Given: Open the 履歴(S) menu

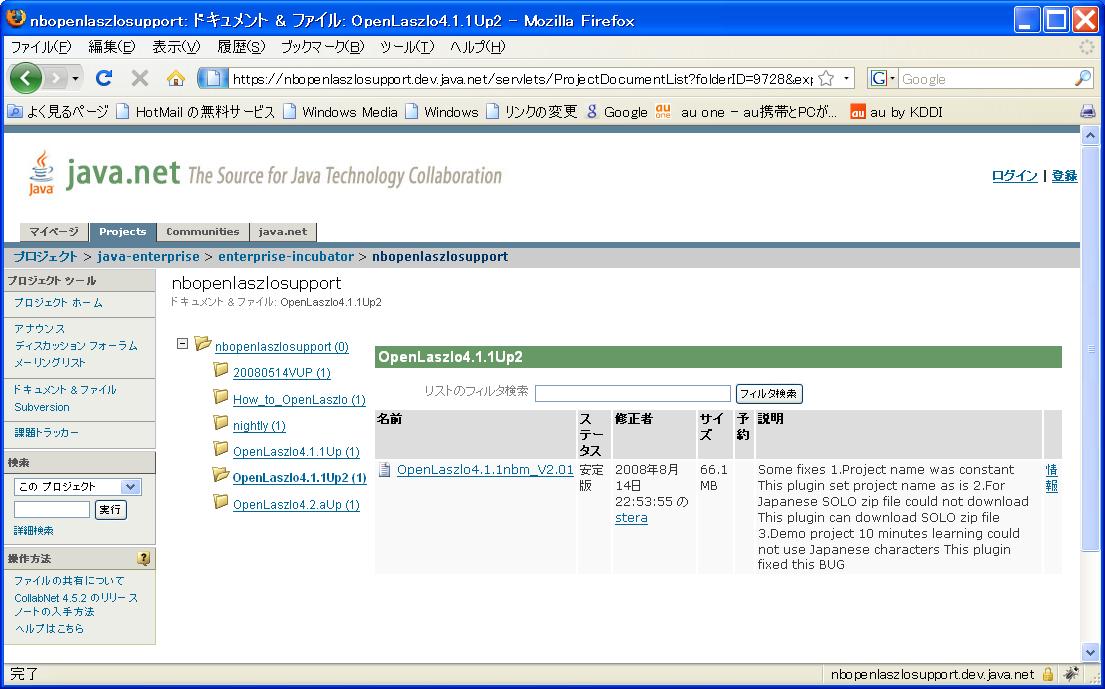Looking at the screenshot, I should (241, 47).
